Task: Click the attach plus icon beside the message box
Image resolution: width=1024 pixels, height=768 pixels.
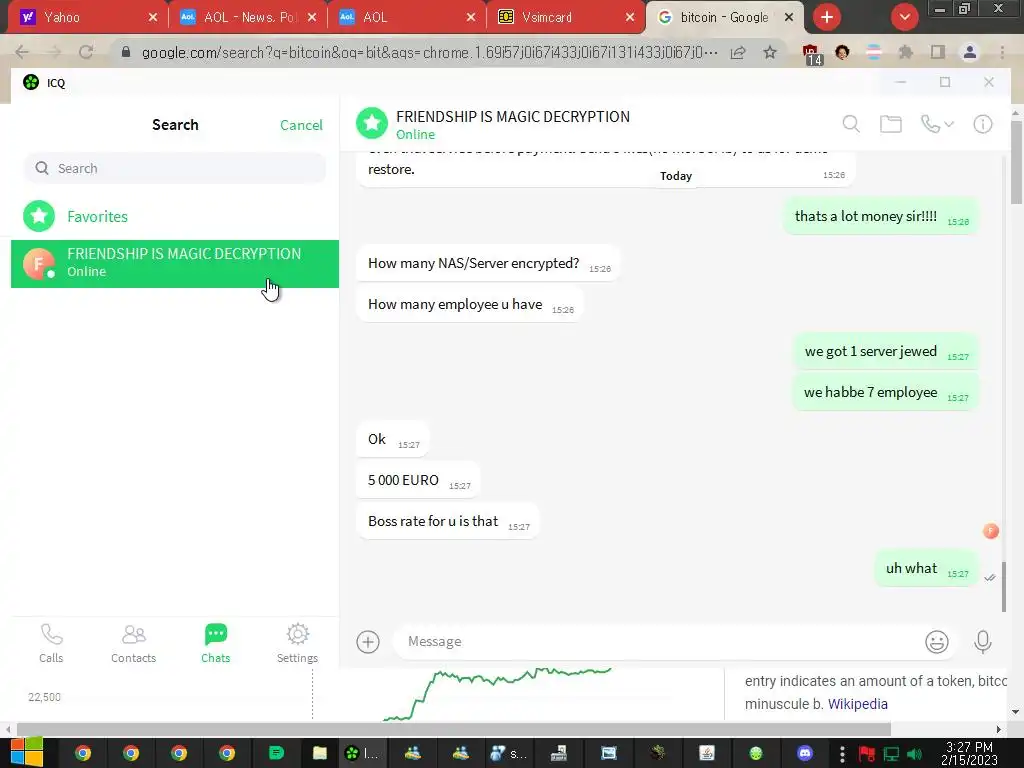Action: point(368,641)
